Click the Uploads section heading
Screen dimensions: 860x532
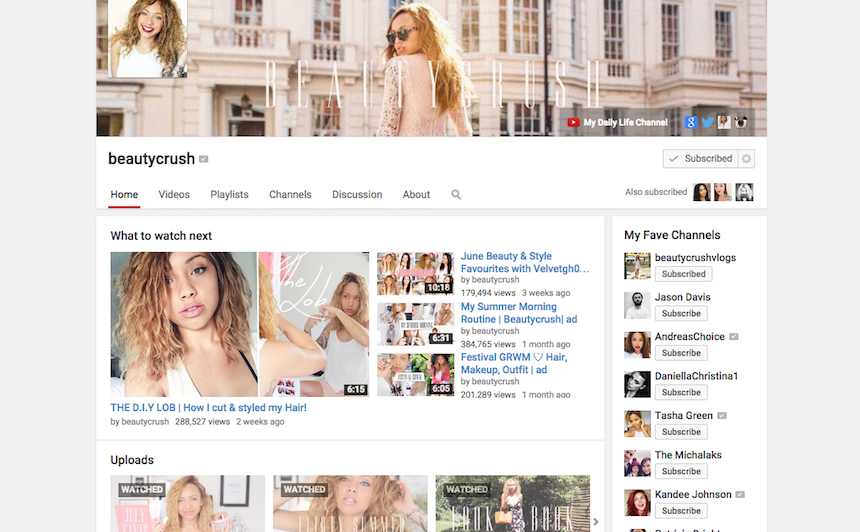[x=132, y=460]
